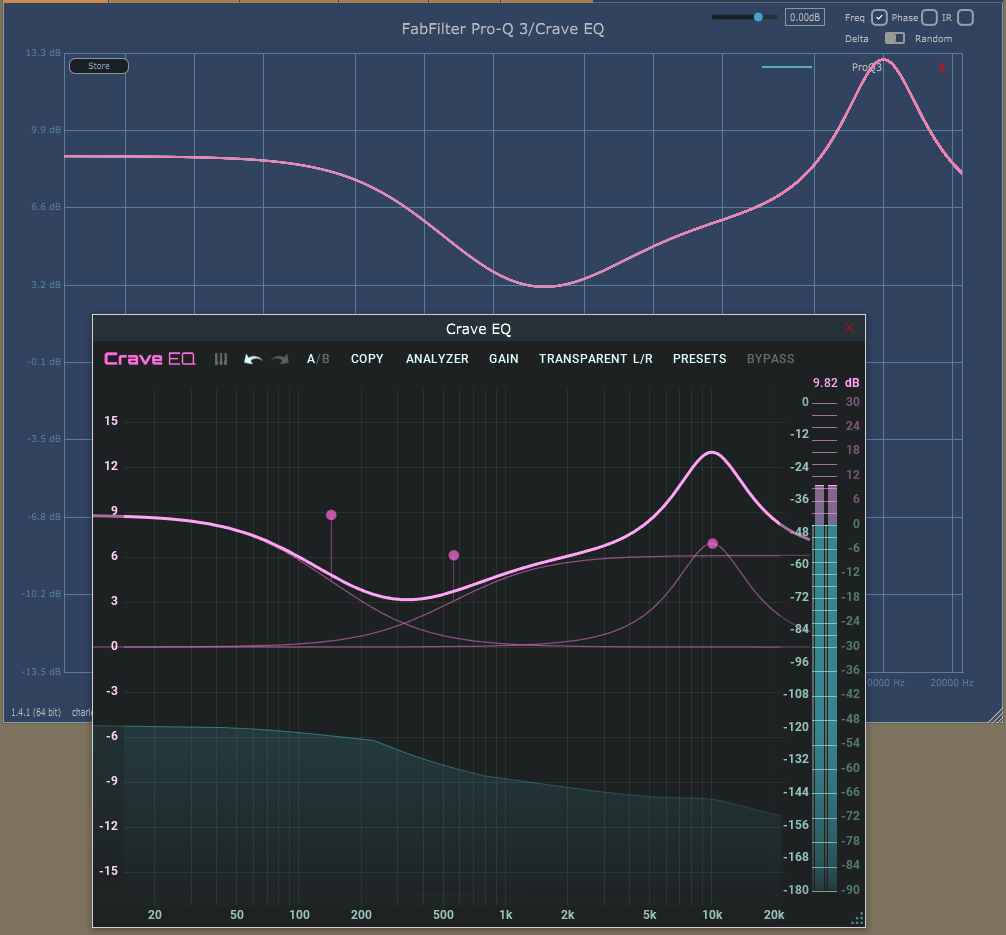The image size is (1006, 935).
Task: Click the three vertical bars icon in Crave EQ
Action: pos(221,359)
